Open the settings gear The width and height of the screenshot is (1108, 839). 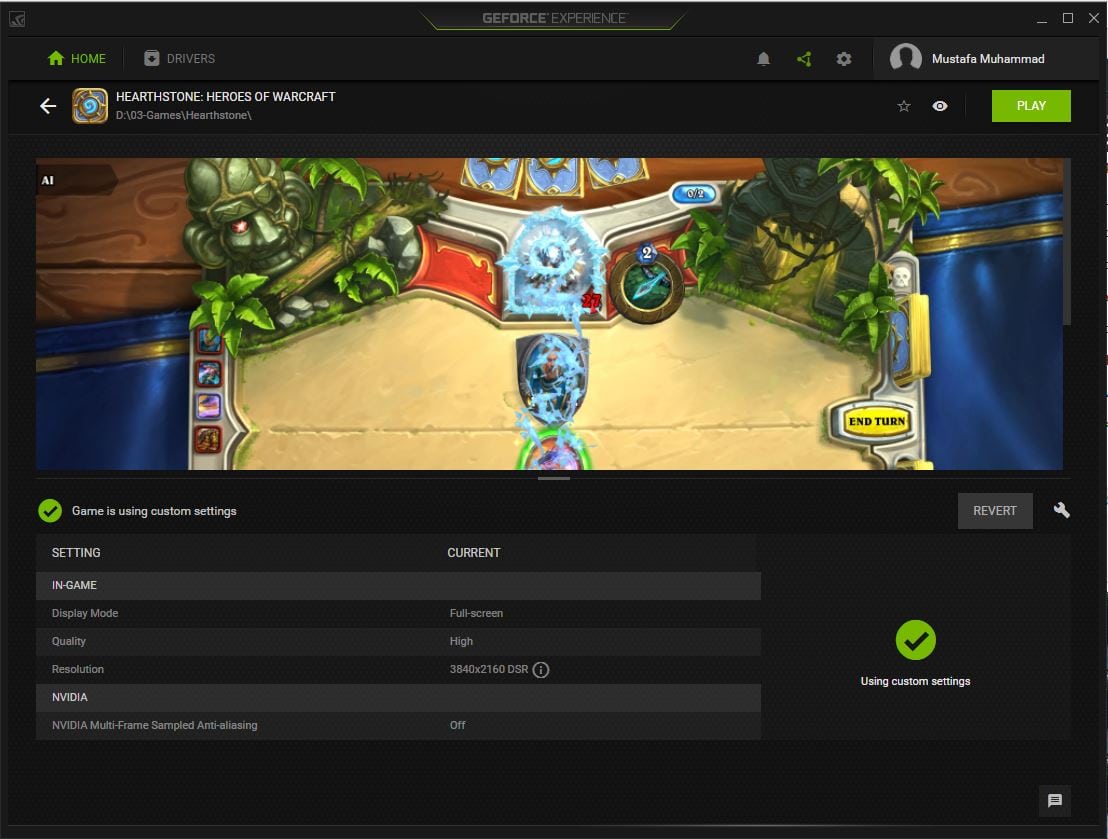(844, 59)
